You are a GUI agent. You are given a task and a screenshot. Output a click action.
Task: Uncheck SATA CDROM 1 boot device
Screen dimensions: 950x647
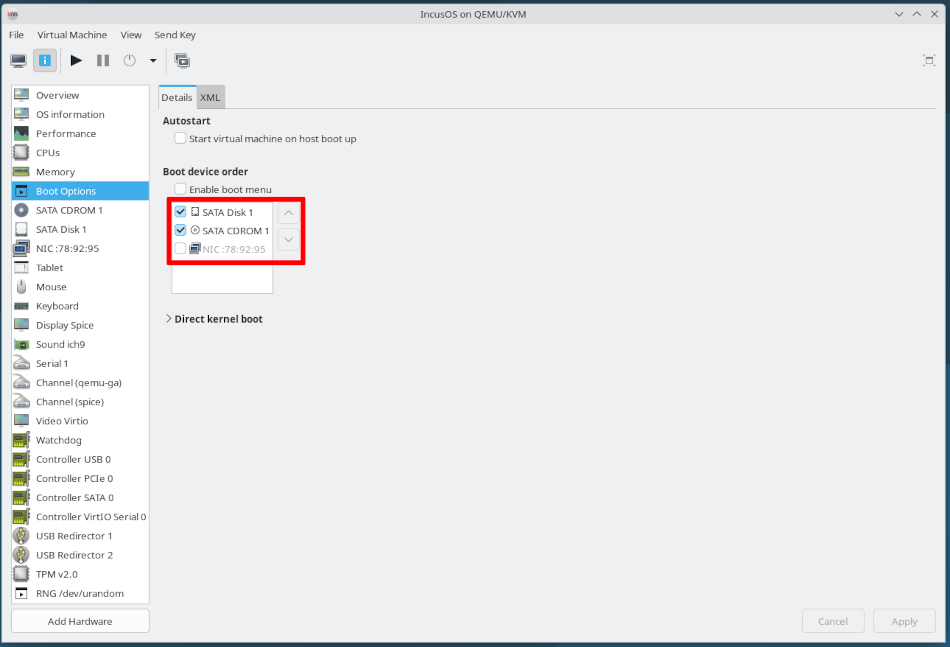coord(180,230)
